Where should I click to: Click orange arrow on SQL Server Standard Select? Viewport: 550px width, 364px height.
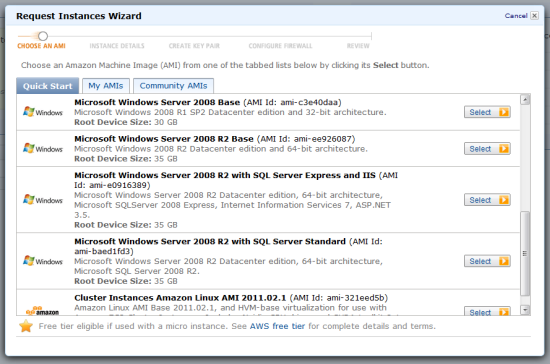tap(504, 261)
